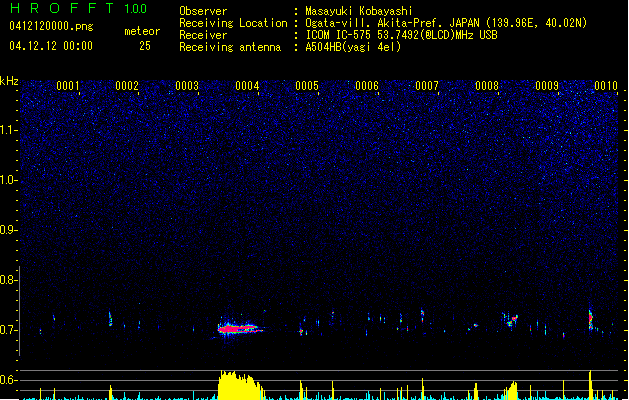Screen dimensions: 629x400
Task: Click the Receiving antenna field label
Action: coord(230,47)
